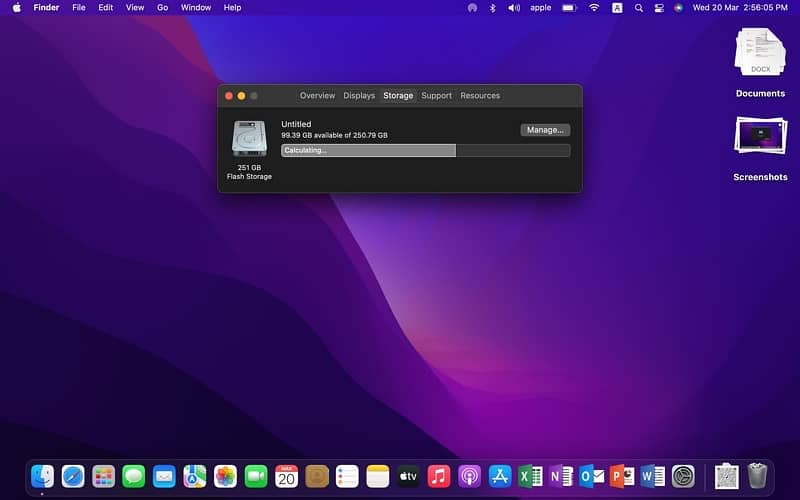This screenshot has width=800, height=500.
Task: Click the Calculating storage progress bar
Action: 425,151
